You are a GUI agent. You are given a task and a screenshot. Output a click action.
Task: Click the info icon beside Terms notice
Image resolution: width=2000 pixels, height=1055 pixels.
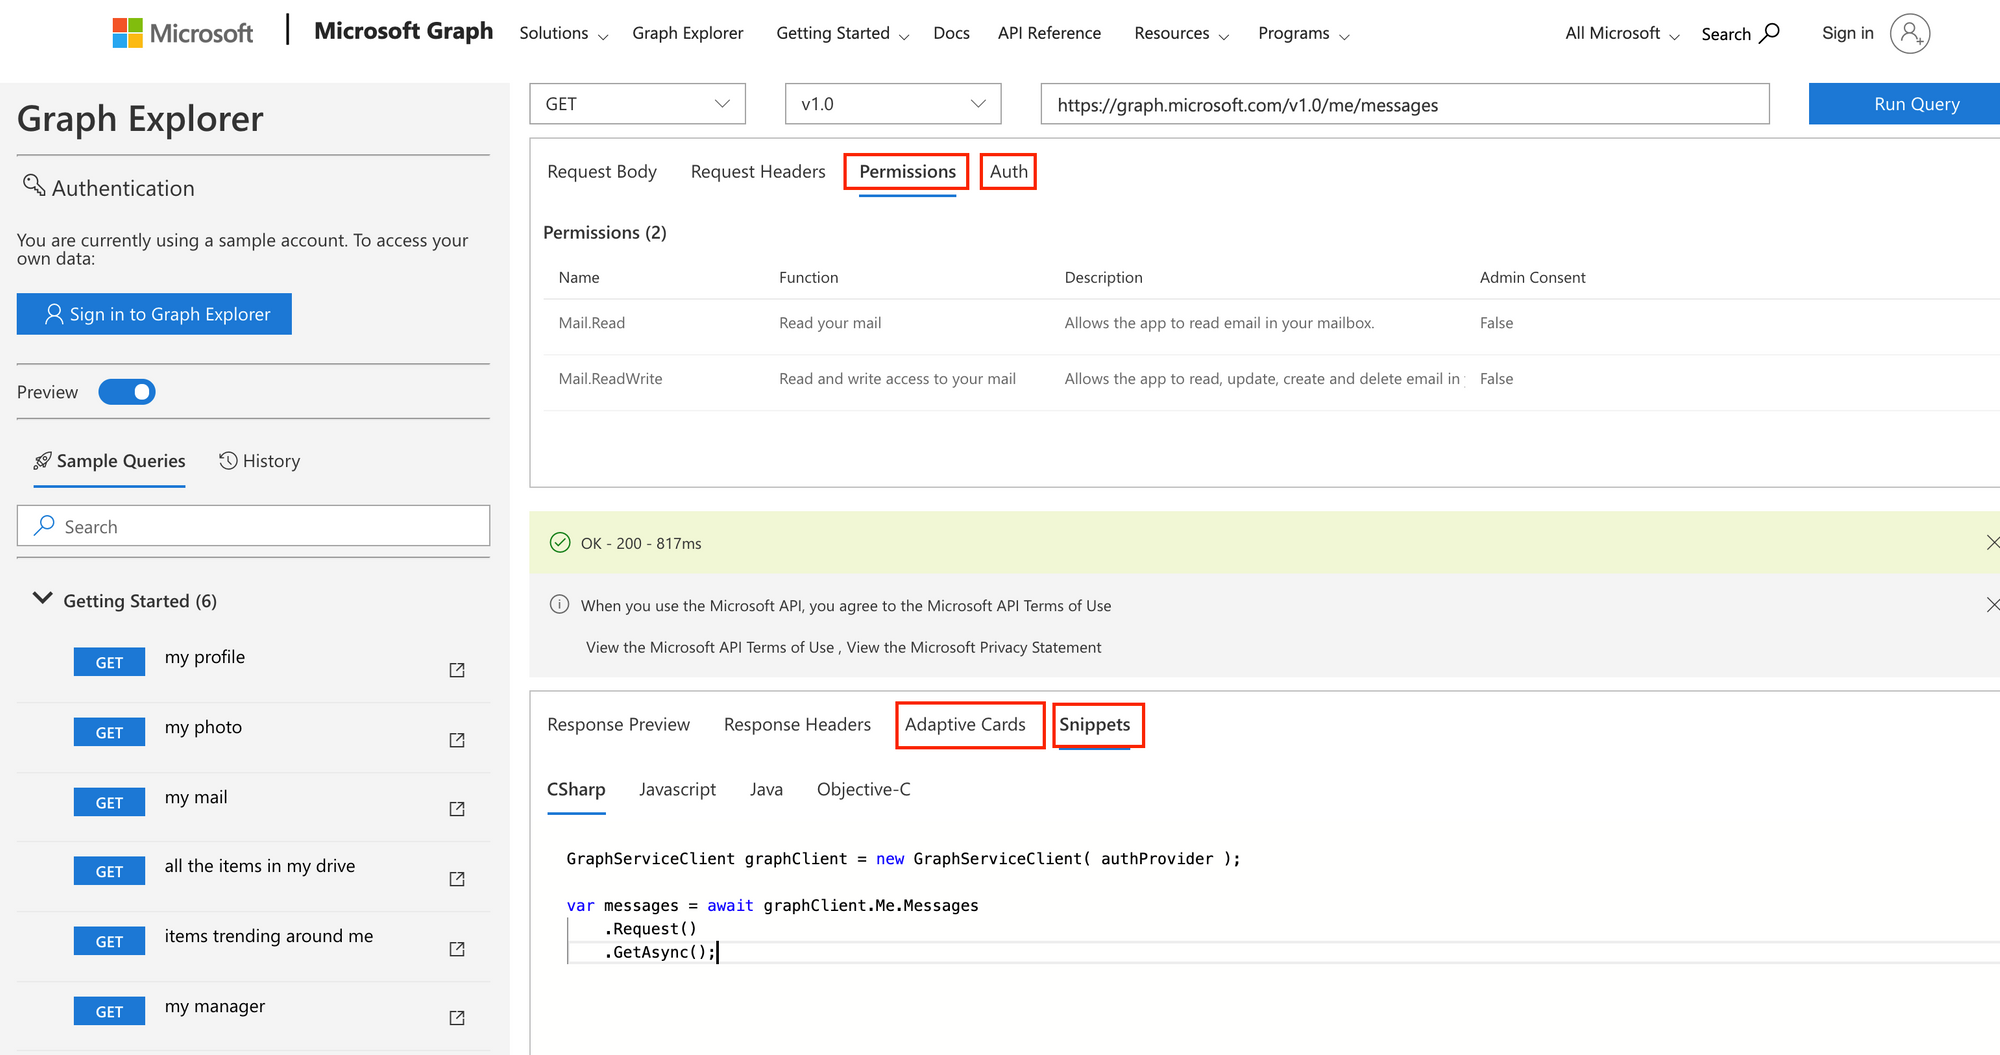coord(560,605)
